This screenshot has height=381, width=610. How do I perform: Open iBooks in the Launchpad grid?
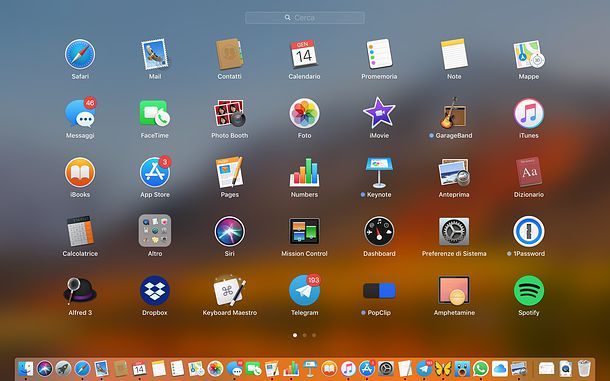pyautogui.click(x=80, y=172)
